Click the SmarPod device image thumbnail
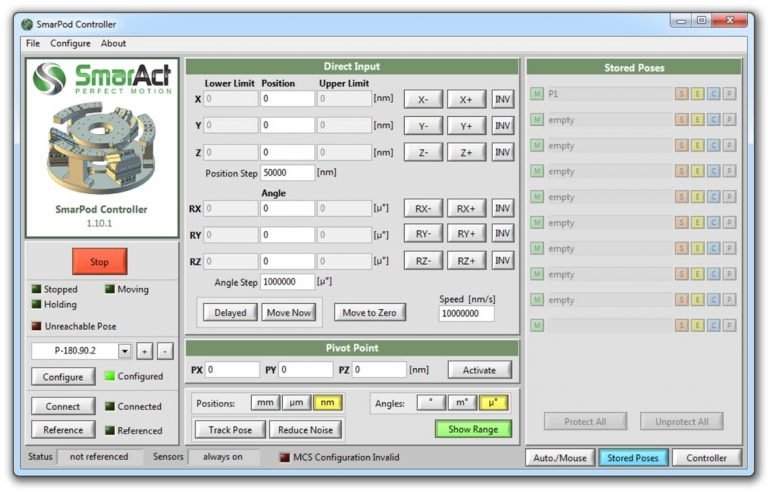This screenshot has height=492, width=768. coord(102,147)
